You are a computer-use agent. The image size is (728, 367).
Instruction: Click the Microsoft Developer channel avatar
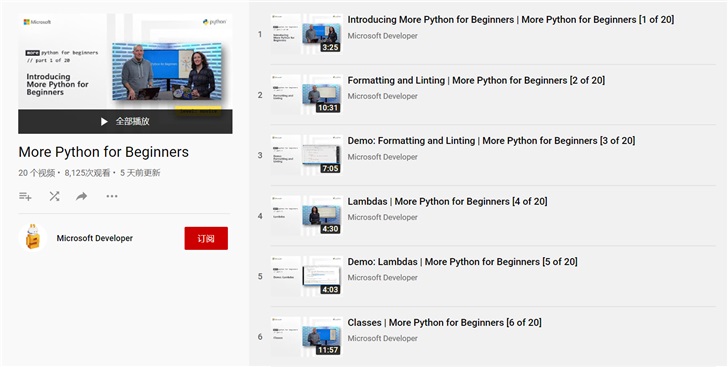(x=32, y=237)
